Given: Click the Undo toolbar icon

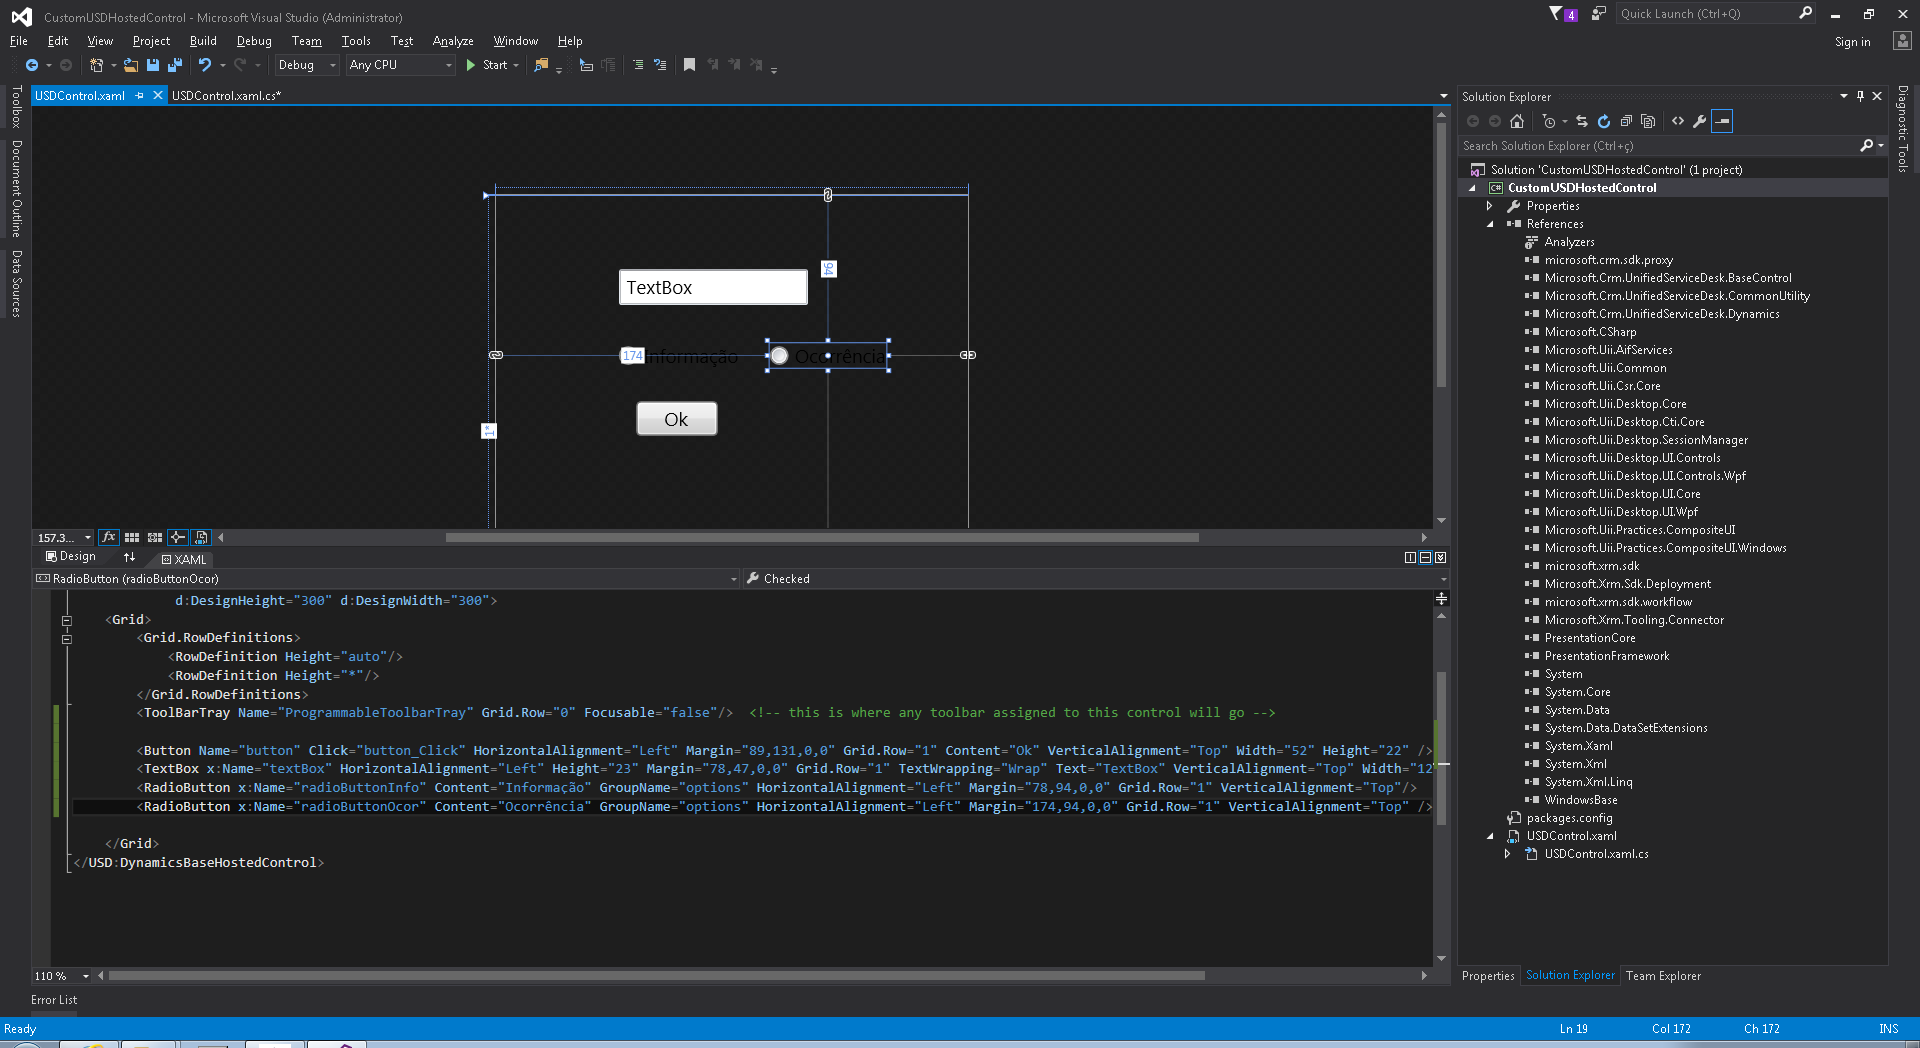Looking at the screenshot, I should pos(204,65).
